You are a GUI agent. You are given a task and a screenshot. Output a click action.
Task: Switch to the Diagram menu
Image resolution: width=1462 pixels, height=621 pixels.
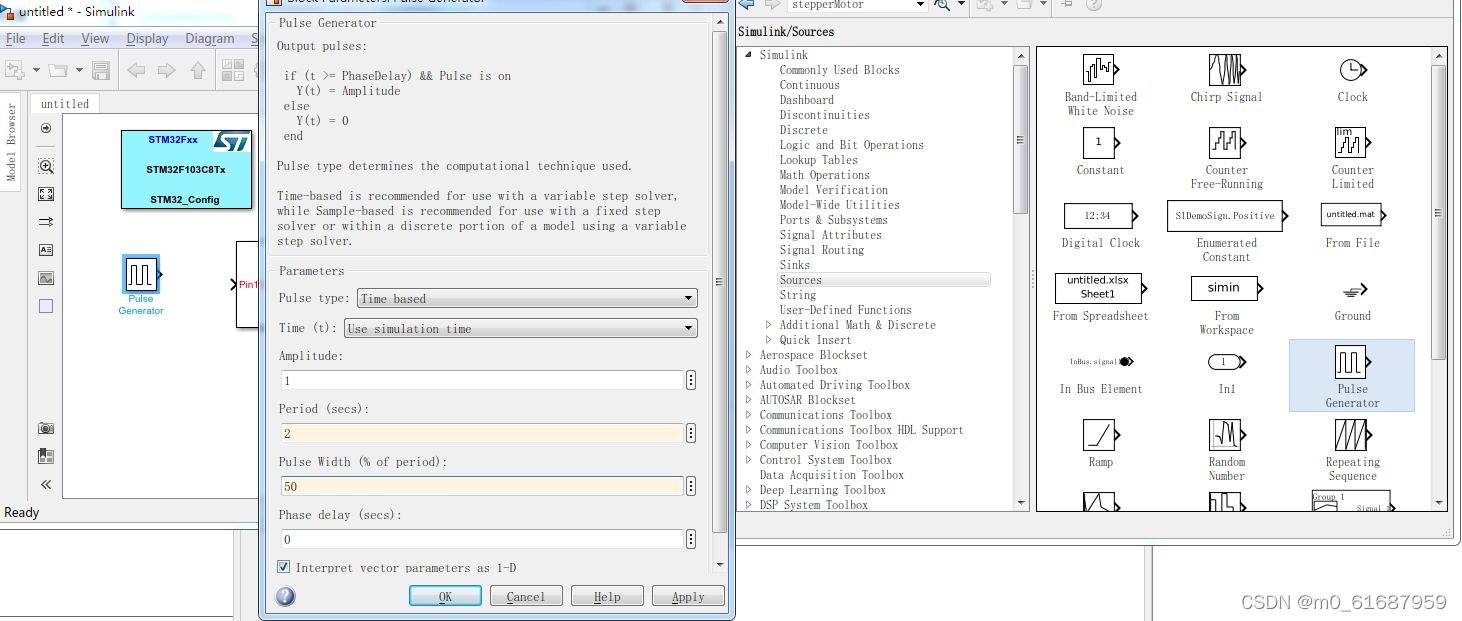tap(209, 38)
